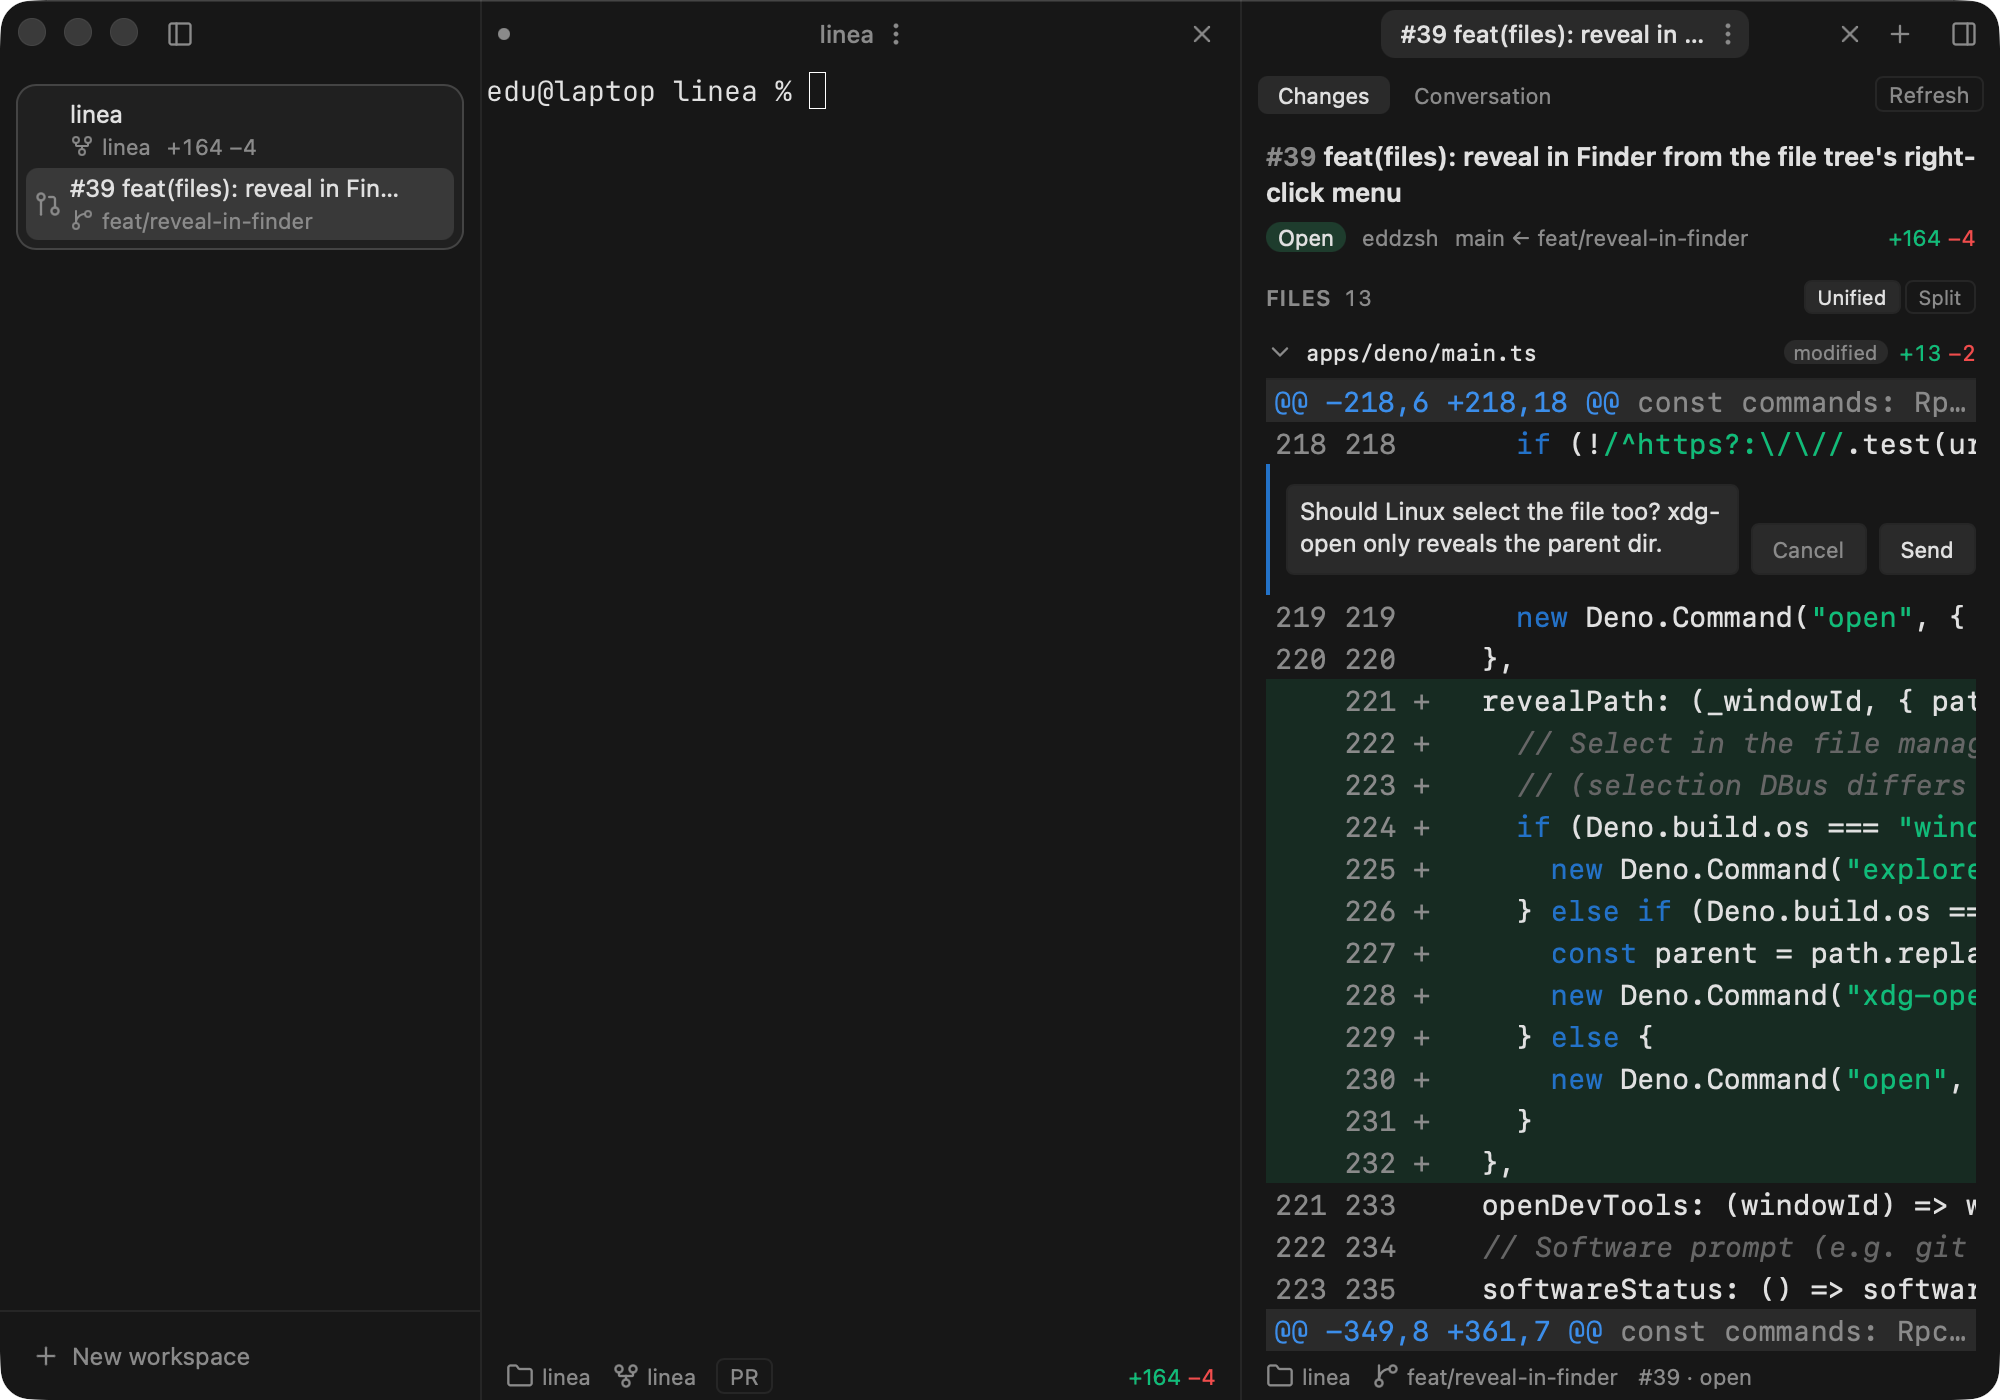Cancel the inline review comment
Image resolution: width=2000 pixels, height=1400 pixels.
(x=1808, y=549)
